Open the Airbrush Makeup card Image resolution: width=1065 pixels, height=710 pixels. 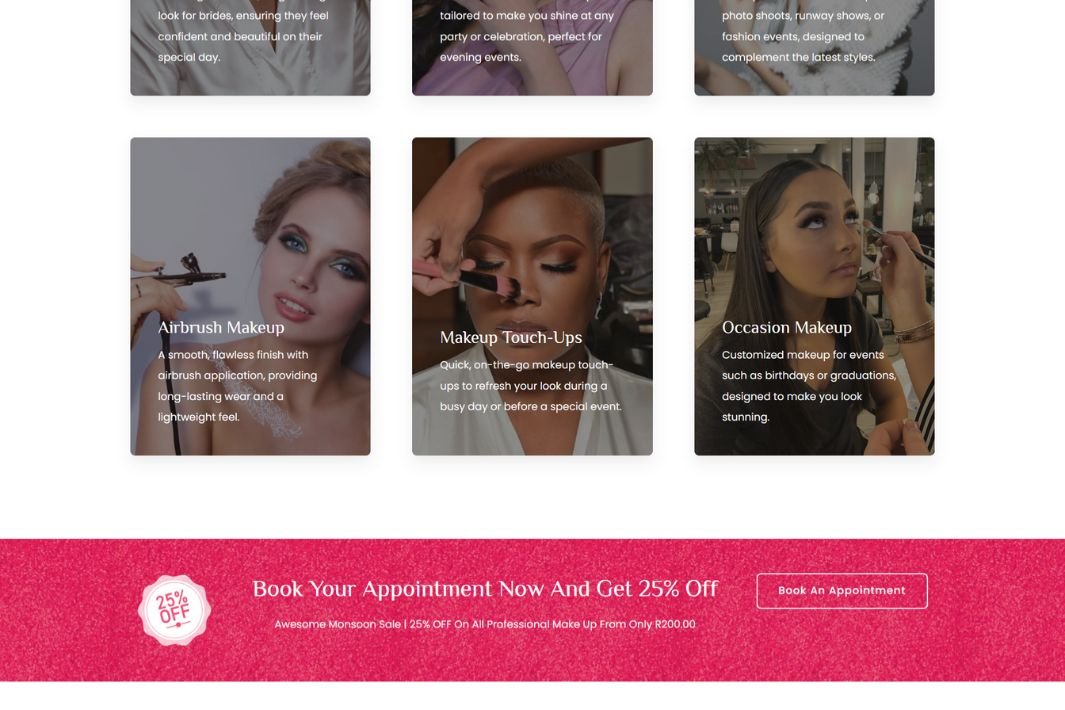click(x=251, y=296)
